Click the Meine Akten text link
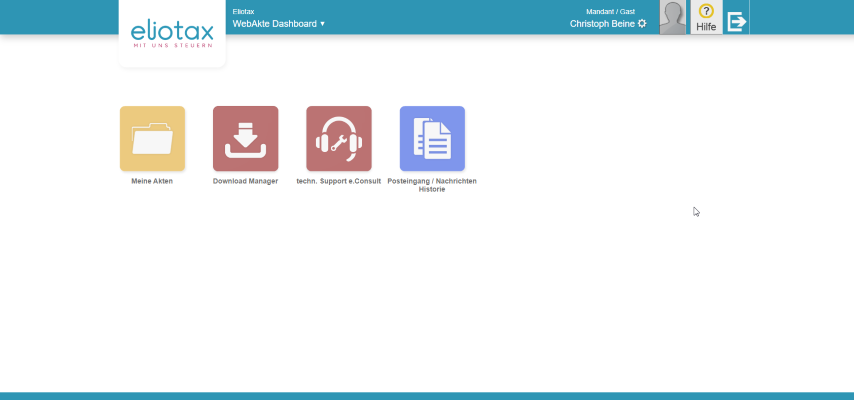Viewport: 854px width, 400px height. (152, 181)
